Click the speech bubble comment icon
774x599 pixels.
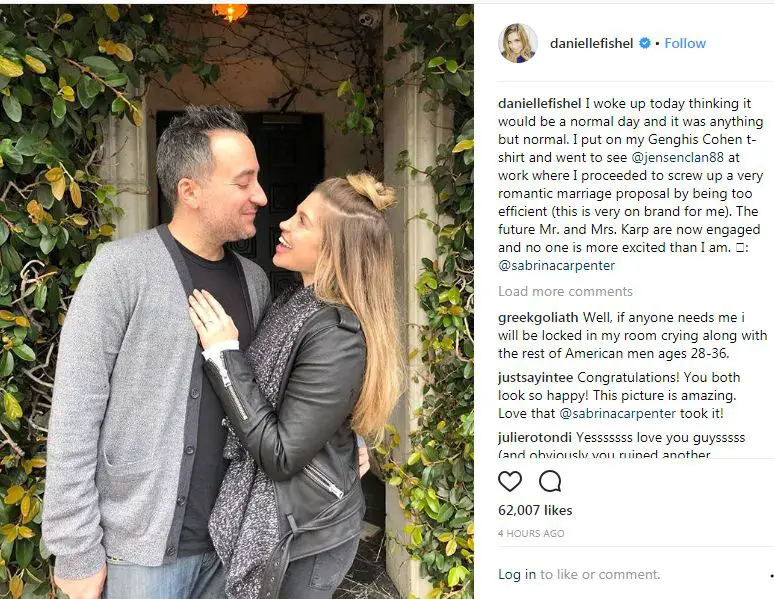550,481
